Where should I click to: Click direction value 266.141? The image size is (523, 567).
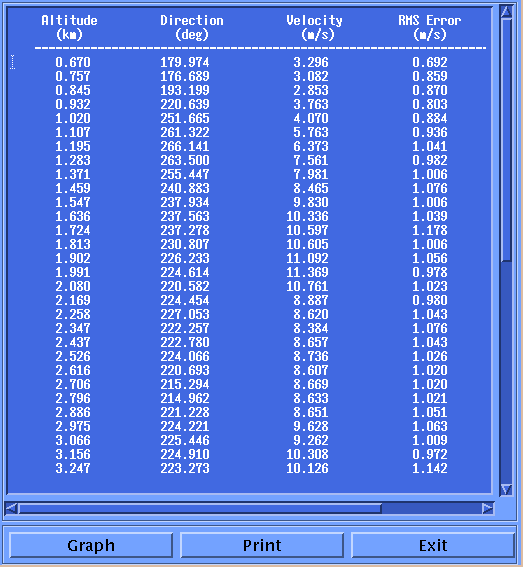(x=185, y=146)
